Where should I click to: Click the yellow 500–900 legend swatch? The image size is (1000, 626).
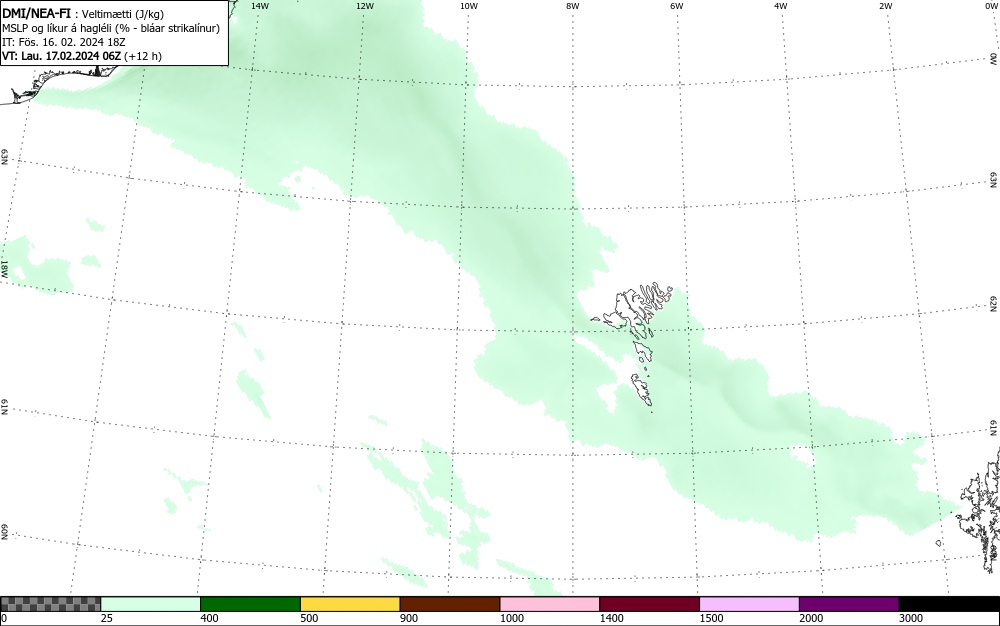click(x=350, y=604)
